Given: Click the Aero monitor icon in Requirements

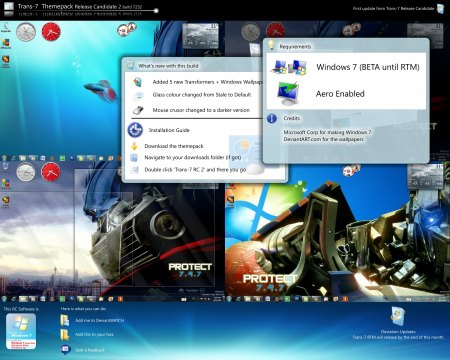Looking at the screenshot, I should 289,94.
